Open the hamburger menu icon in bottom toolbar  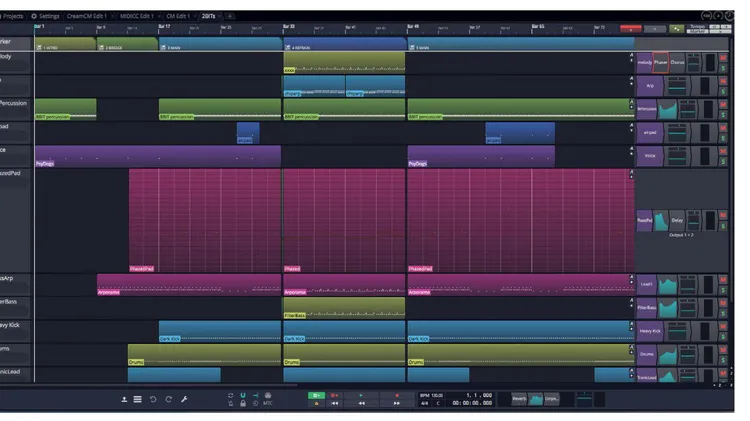click(x=138, y=399)
